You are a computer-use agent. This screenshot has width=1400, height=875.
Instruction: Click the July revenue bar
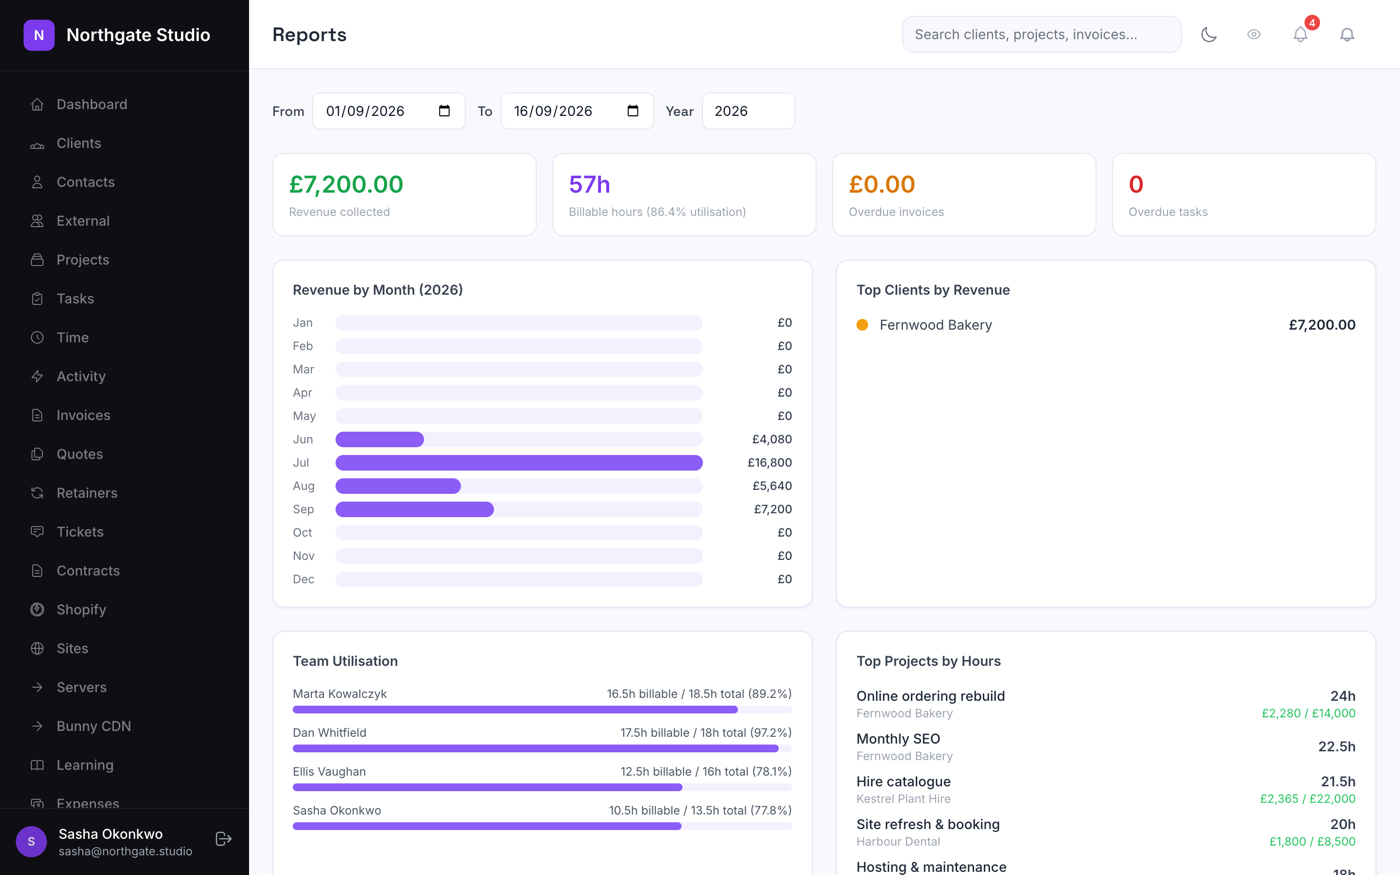point(519,463)
